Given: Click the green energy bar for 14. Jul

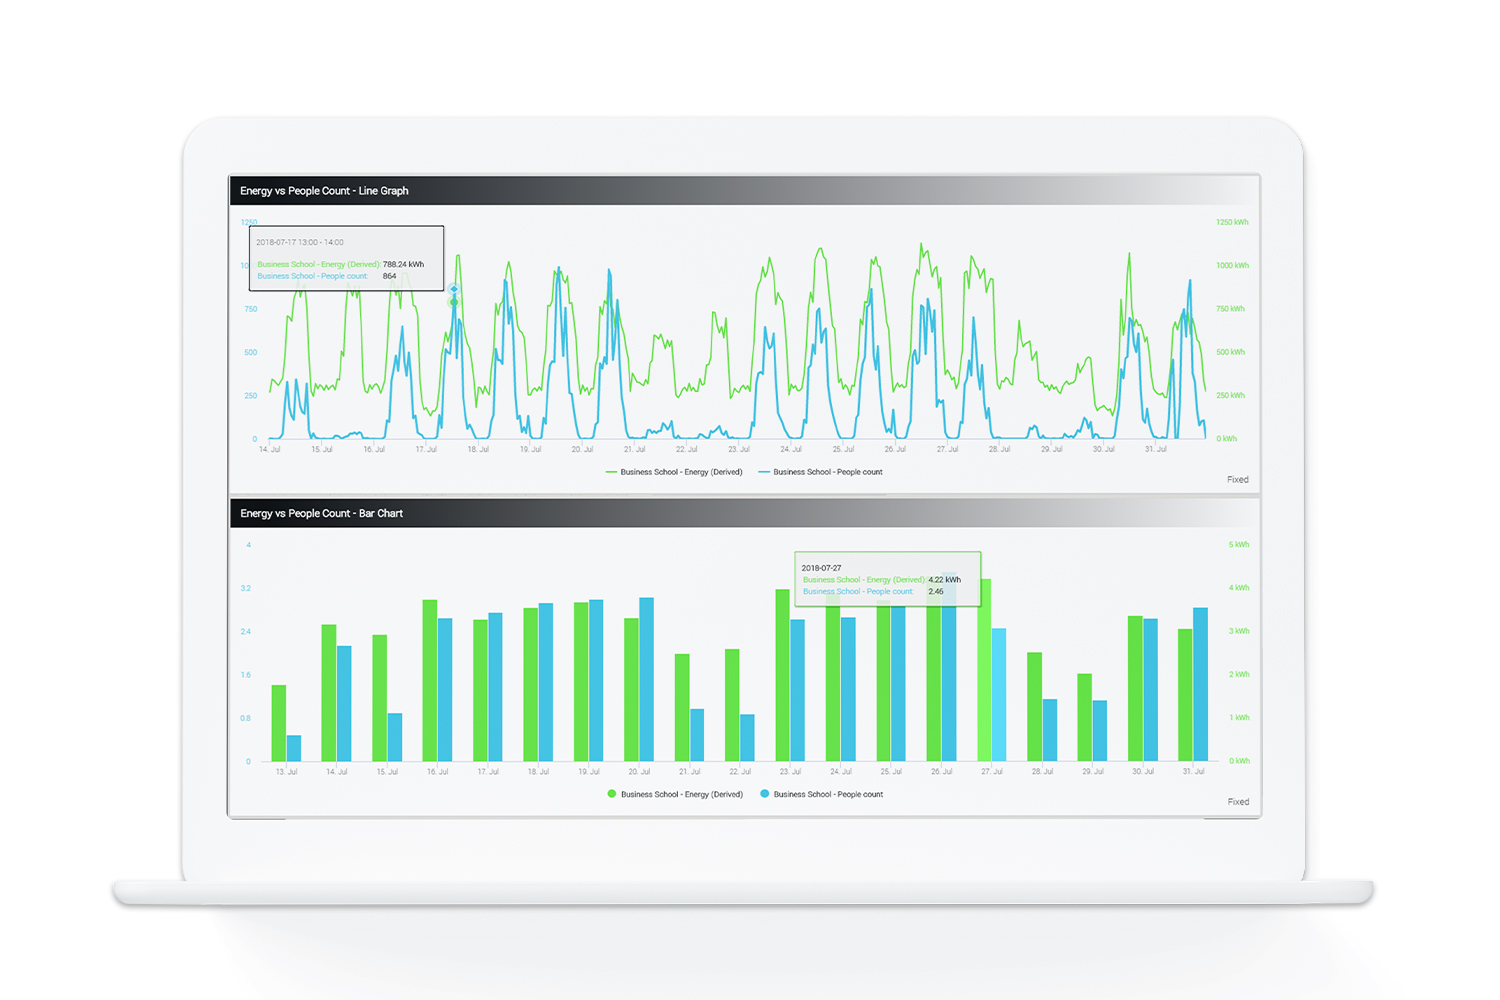Looking at the screenshot, I should click(x=329, y=693).
